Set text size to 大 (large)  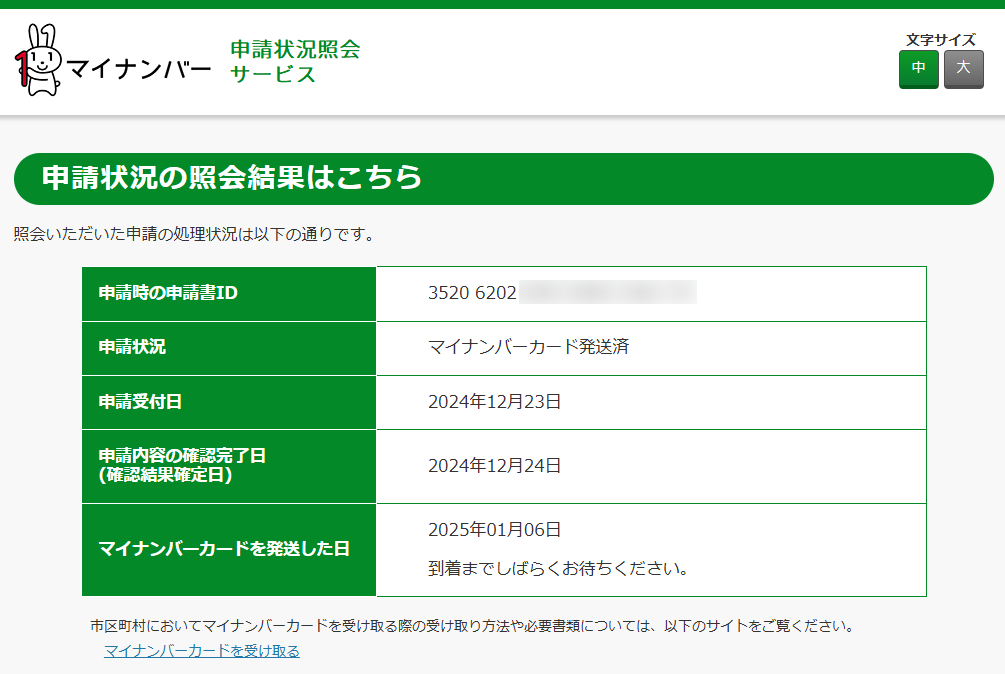click(x=963, y=69)
